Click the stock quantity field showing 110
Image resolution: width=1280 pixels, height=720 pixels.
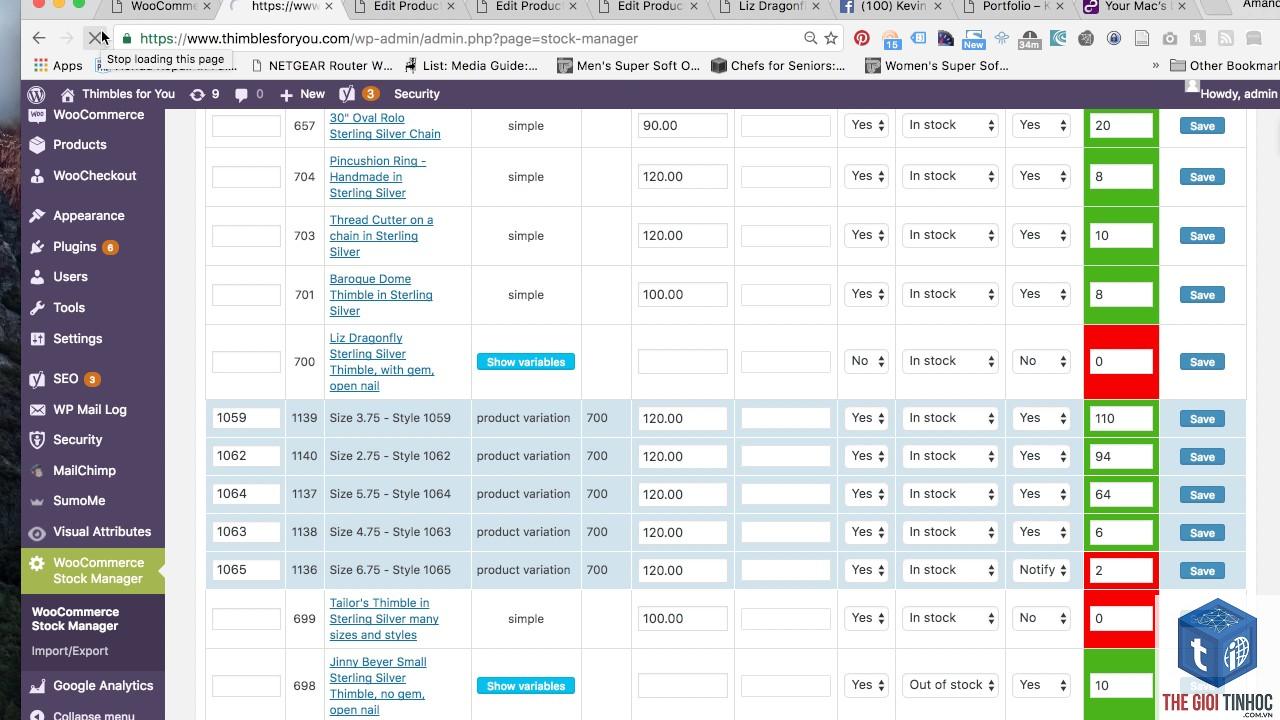(1120, 418)
